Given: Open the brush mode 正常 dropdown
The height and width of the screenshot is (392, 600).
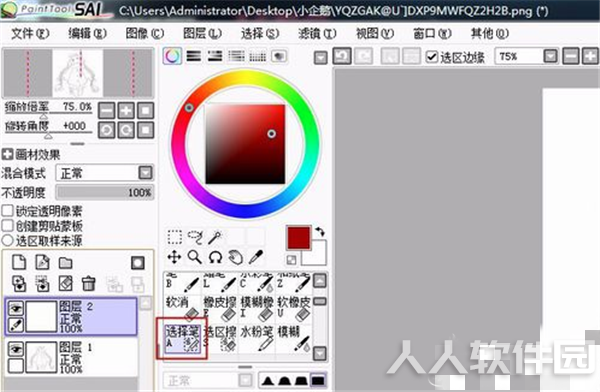Looking at the screenshot, I should pos(208,381).
